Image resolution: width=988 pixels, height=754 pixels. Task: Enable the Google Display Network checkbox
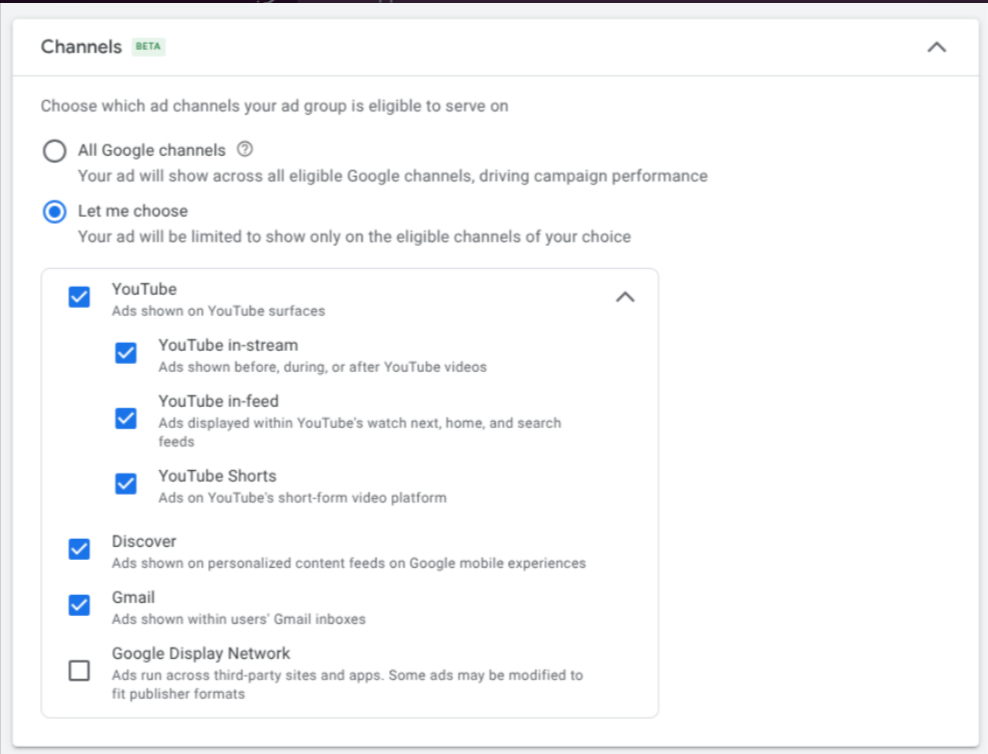click(79, 671)
